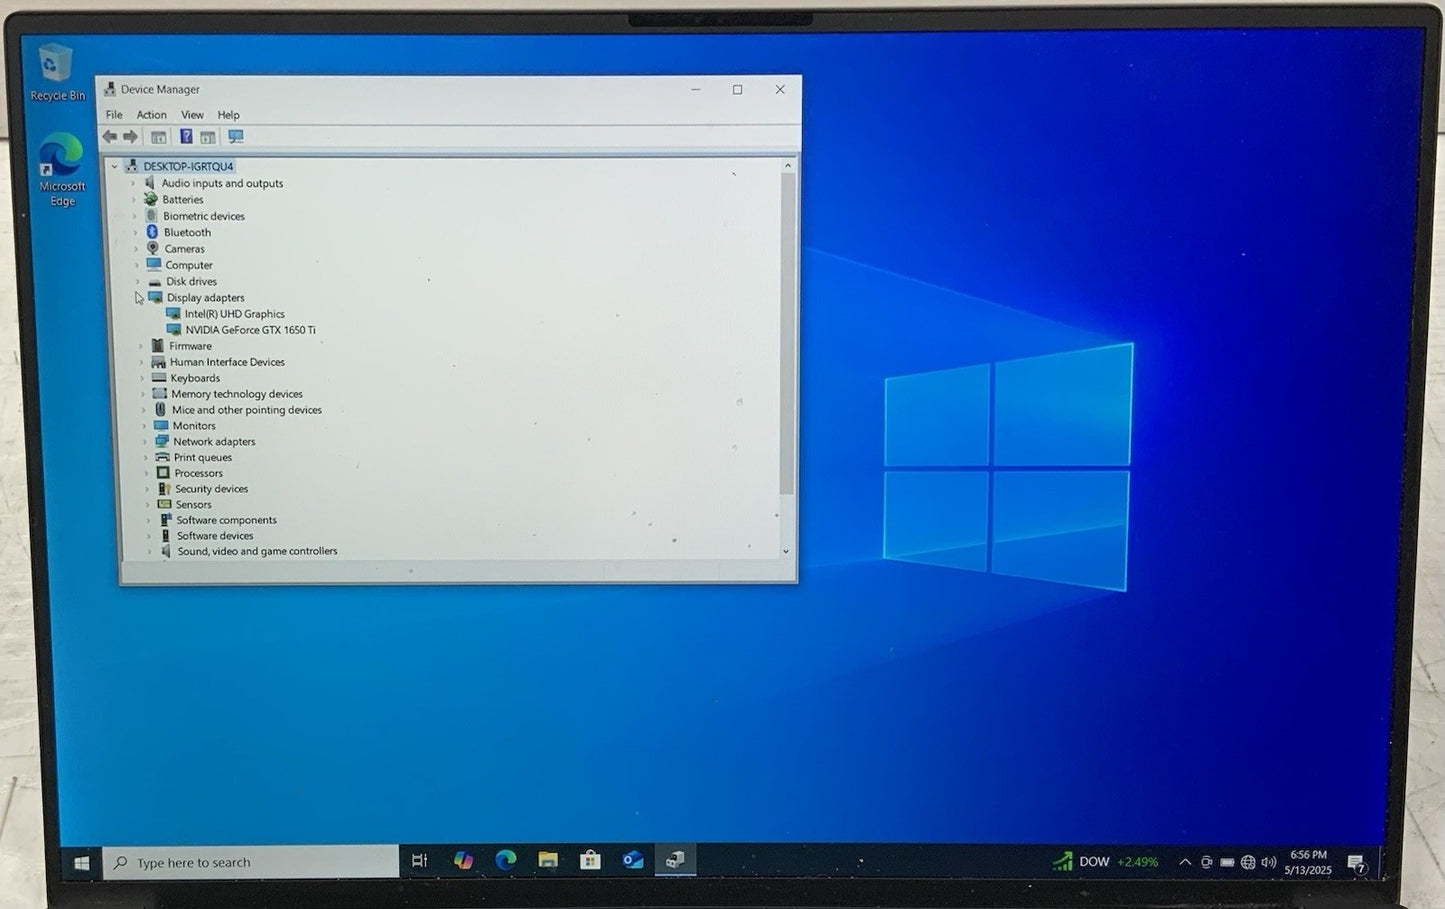Open Microsoft Store from the taskbar
The image size is (1445, 909).
click(x=590, y=860)
